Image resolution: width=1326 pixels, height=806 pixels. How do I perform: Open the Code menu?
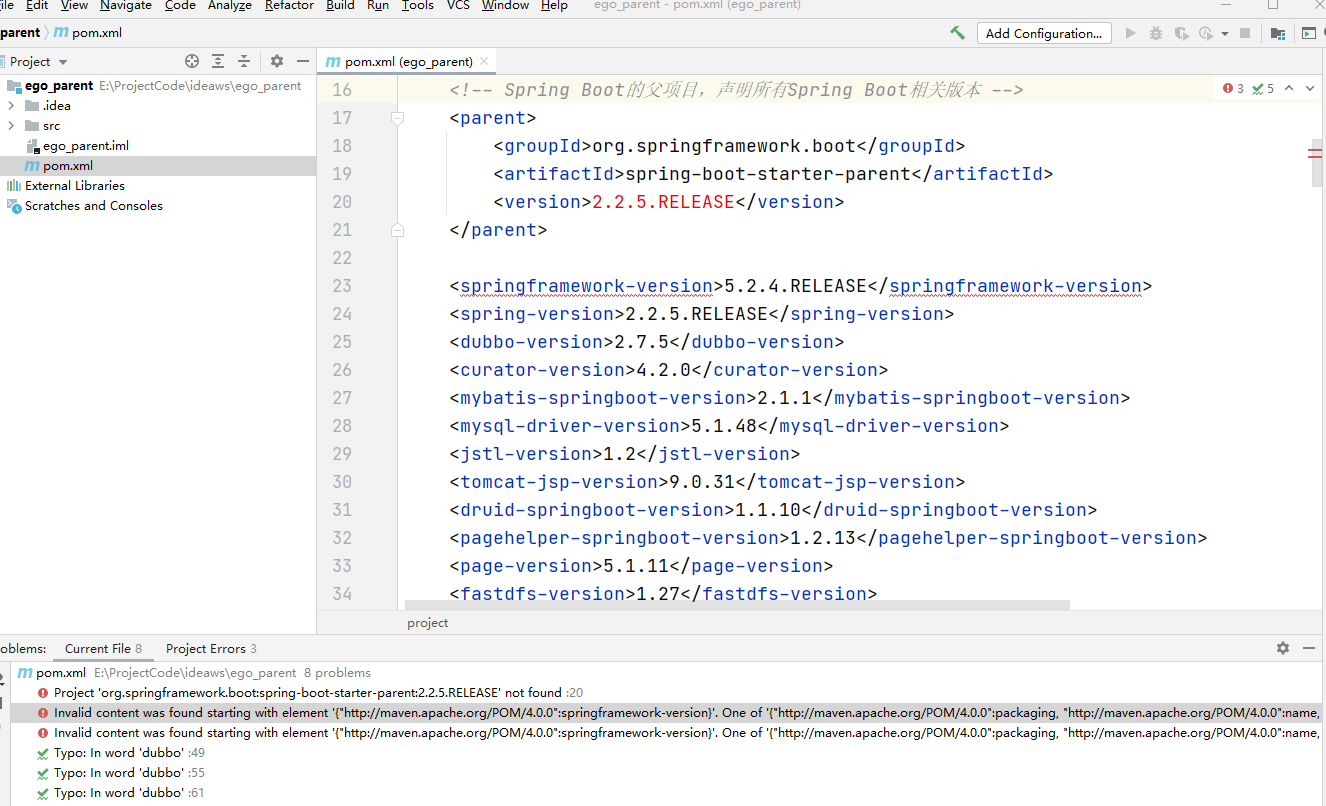point(180,6)
